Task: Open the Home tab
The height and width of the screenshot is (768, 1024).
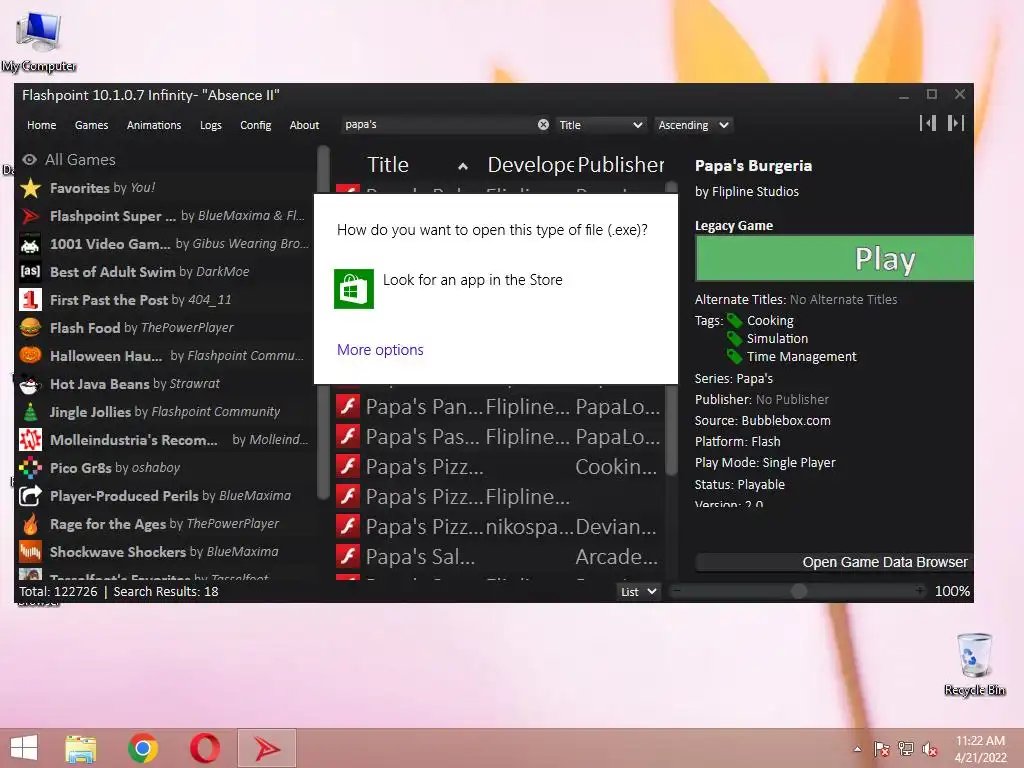Action: 41,125
